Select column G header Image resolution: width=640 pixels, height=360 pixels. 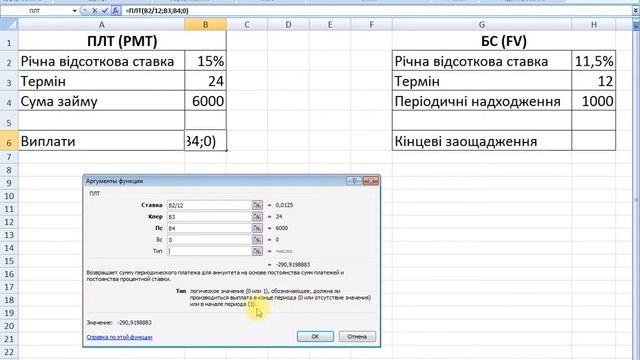pyautogui.click(x=482, y=24)
